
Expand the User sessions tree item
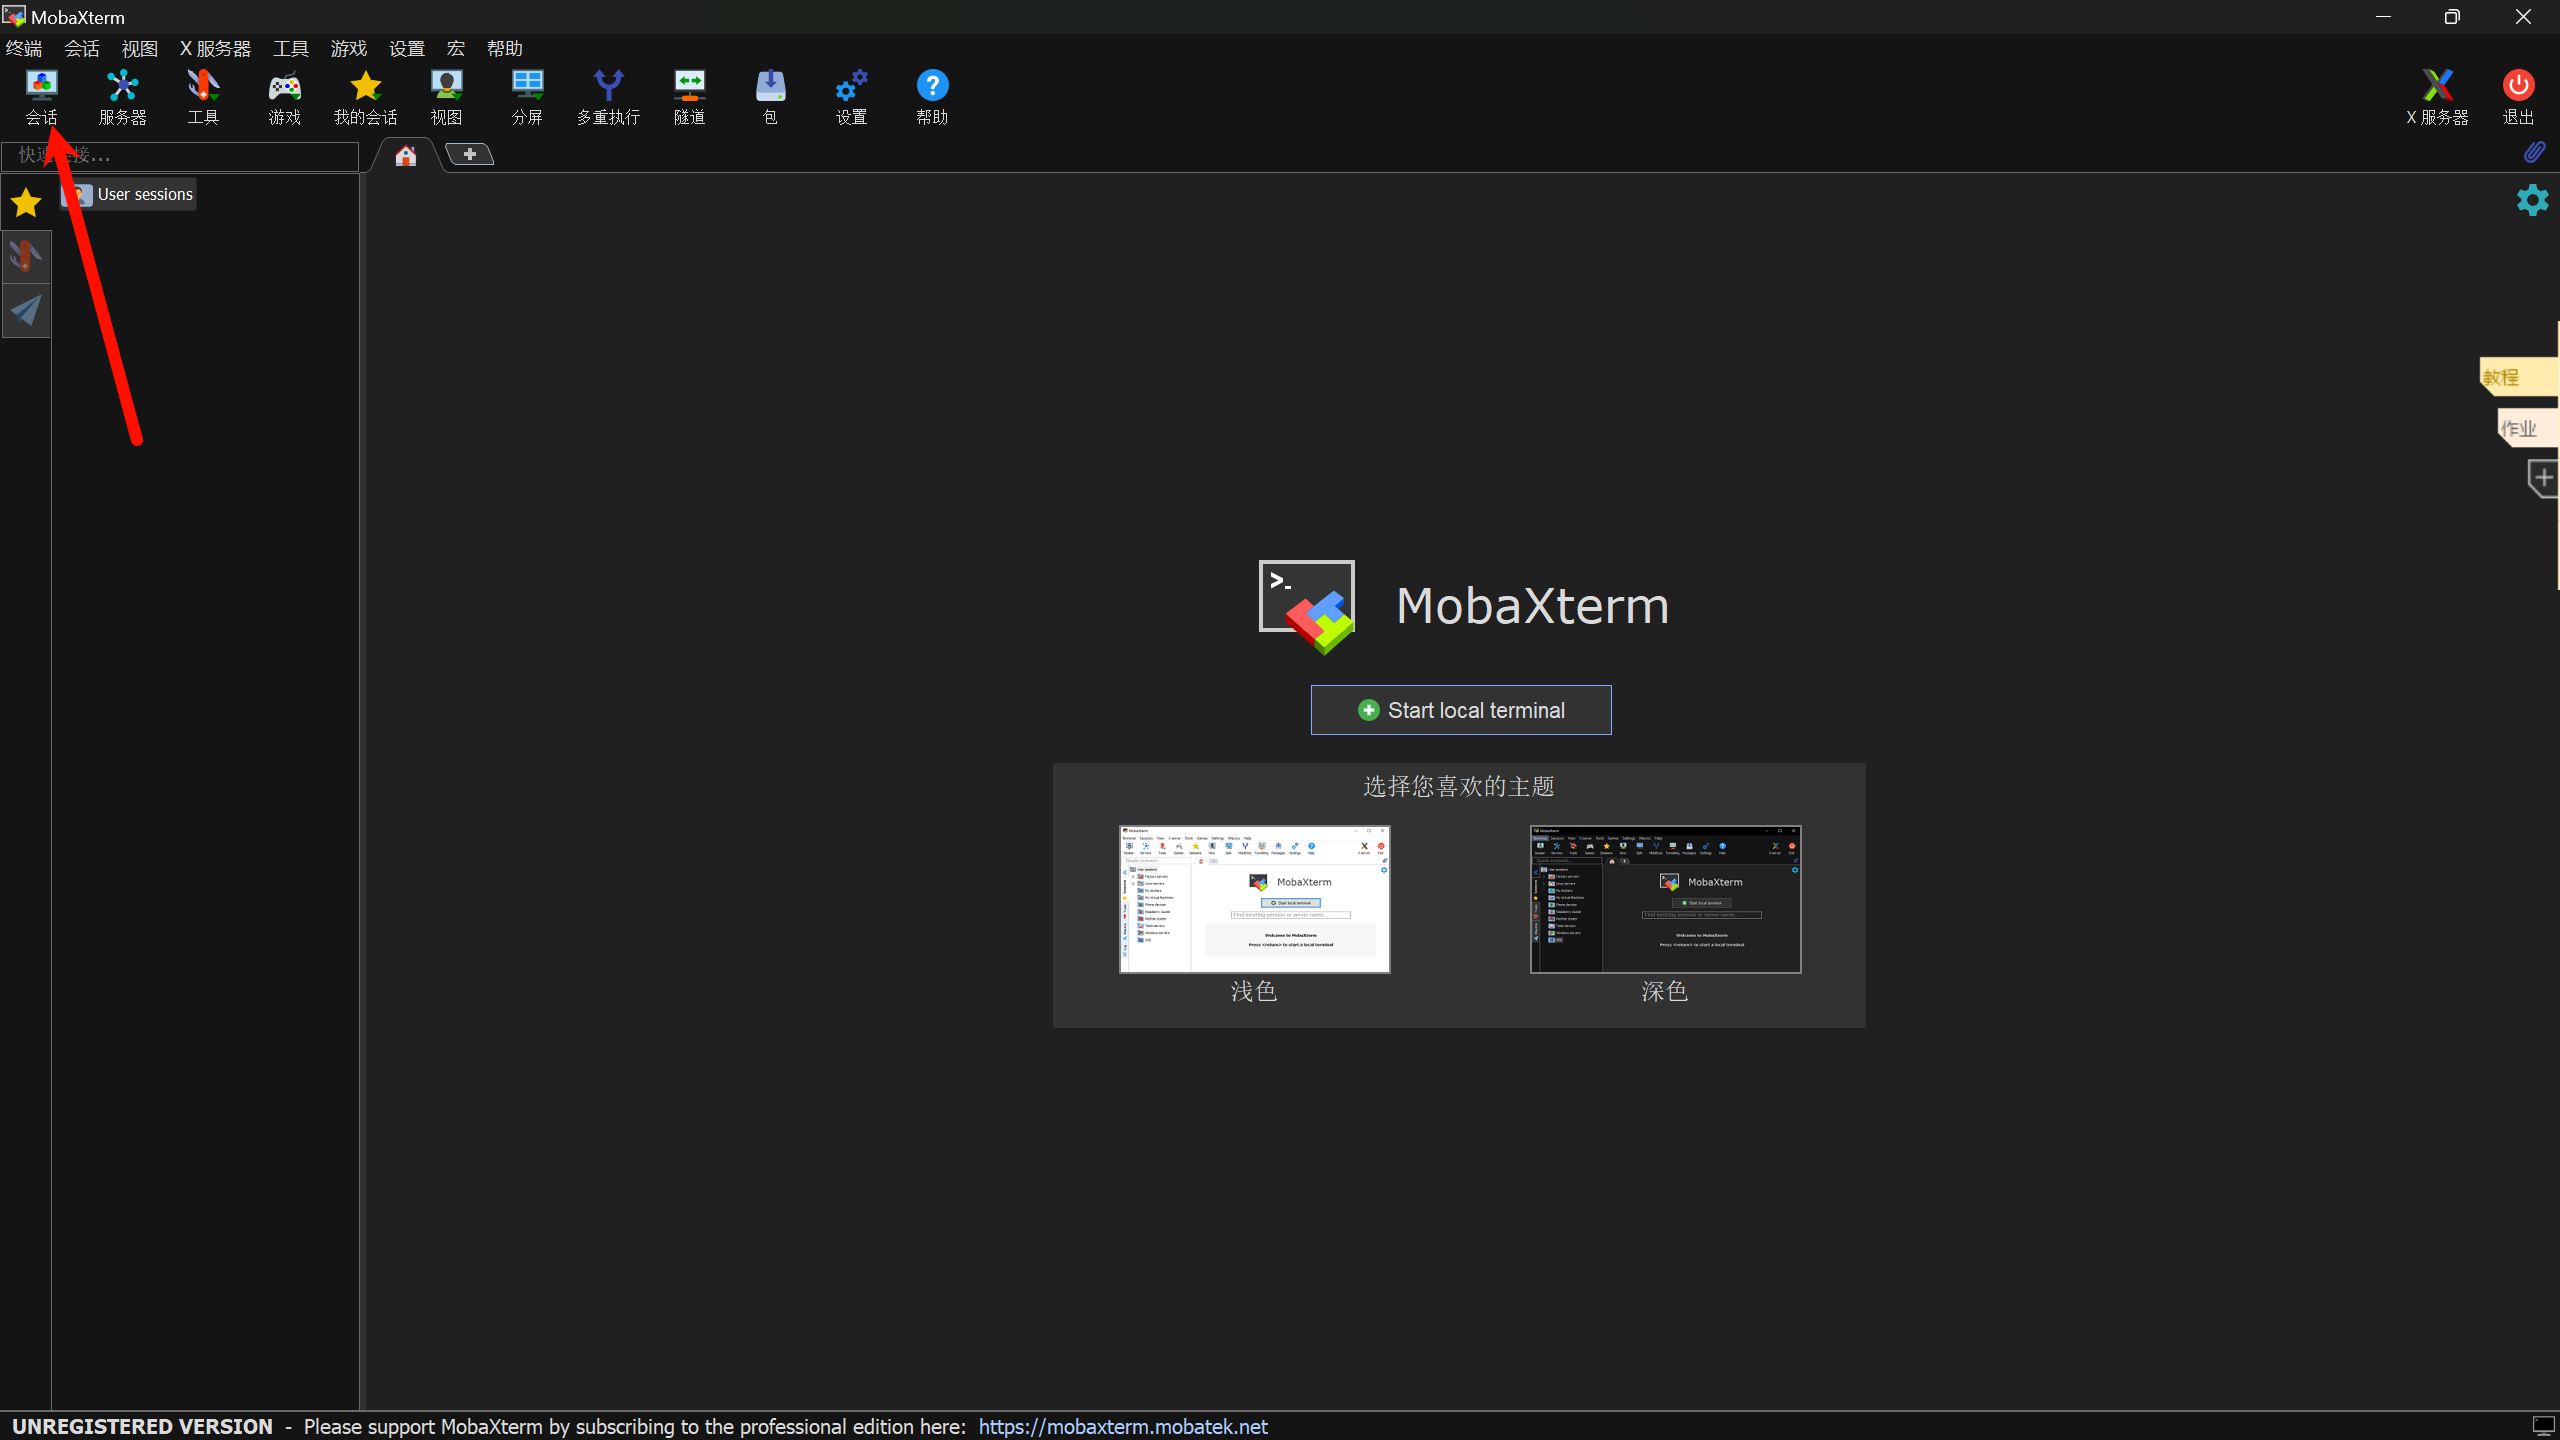pyautogui.click(x=144, y=194)
